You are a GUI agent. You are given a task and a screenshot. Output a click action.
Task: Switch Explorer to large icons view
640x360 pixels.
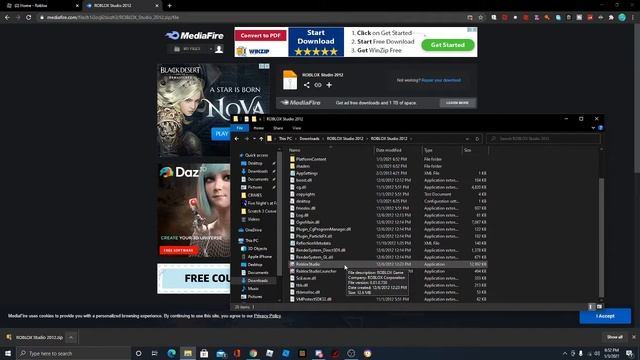(x=599, y=307)
